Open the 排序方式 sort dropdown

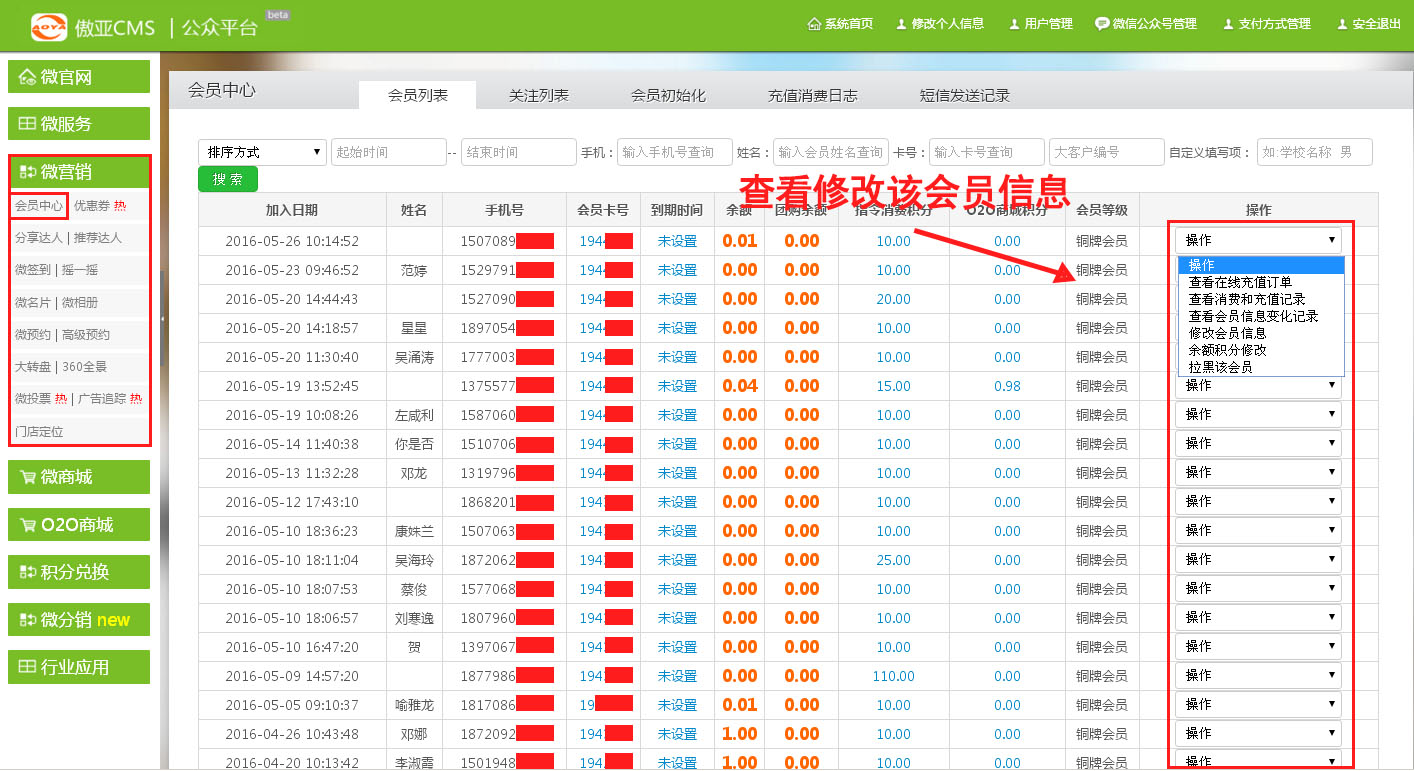[x=263, y=152]
